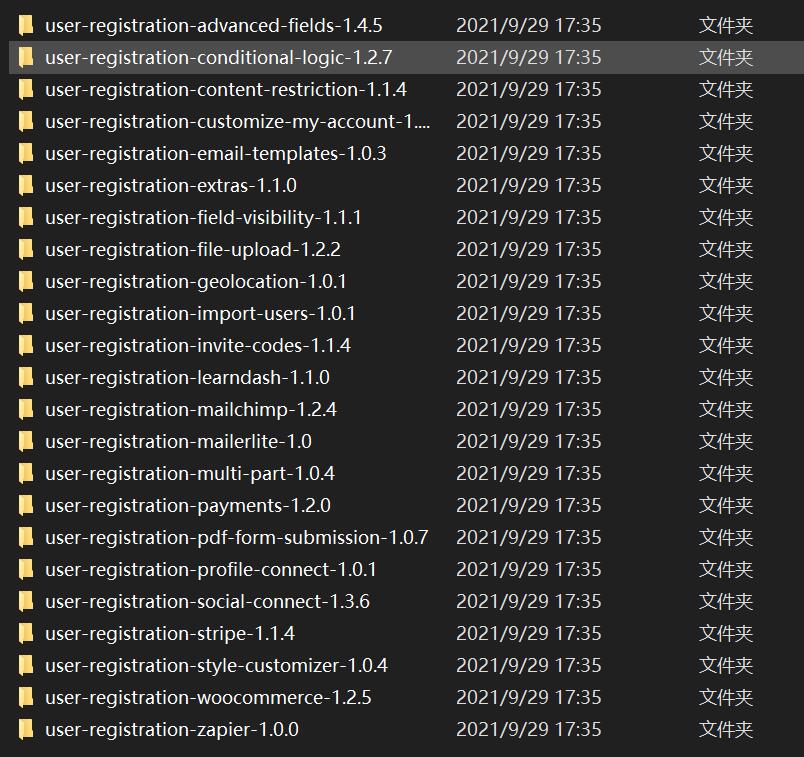
Task: Click folder icon of user-registration-customize-my-account row
Action: click(26, 122)
